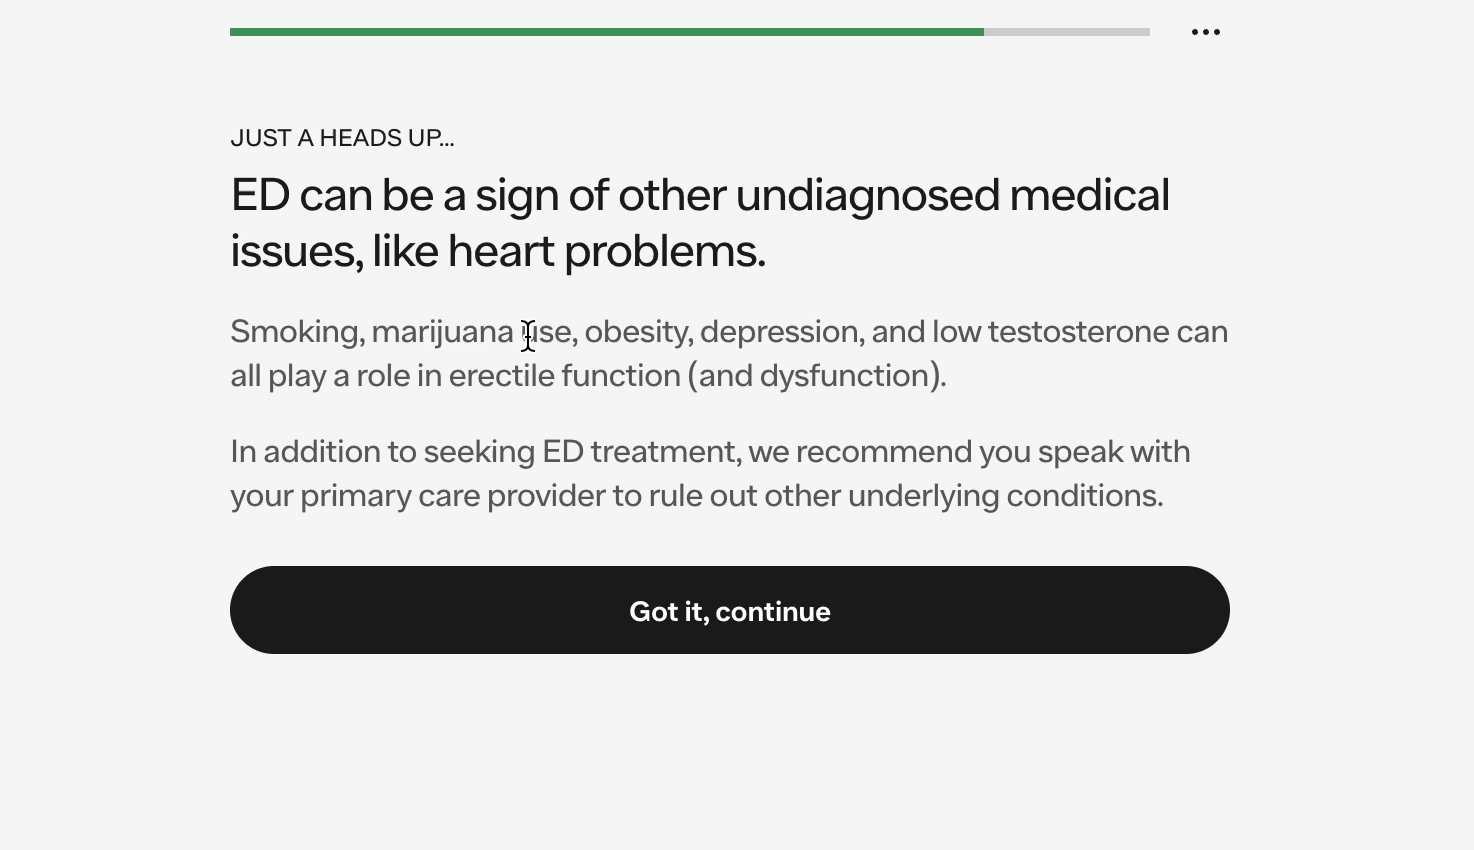
Task: Click the word 'depression' in the text
Action: [781, 332]
